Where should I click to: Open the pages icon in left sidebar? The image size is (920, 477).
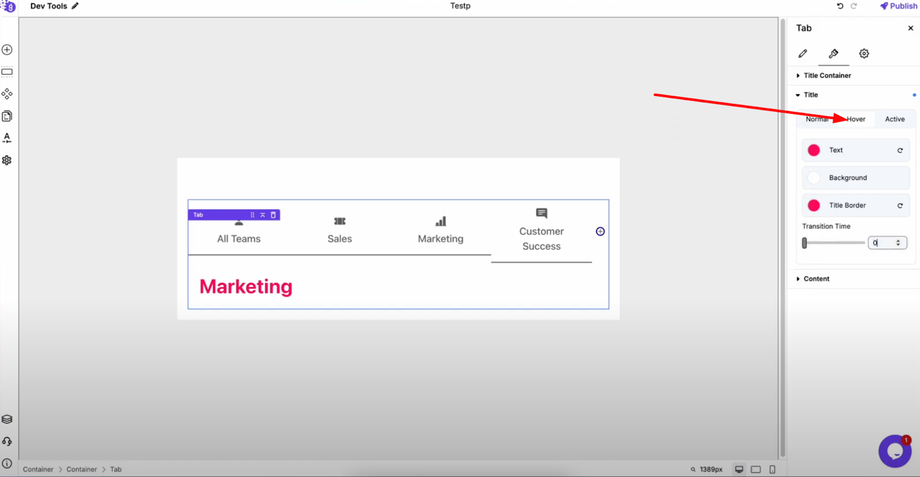tap(7, 116)
